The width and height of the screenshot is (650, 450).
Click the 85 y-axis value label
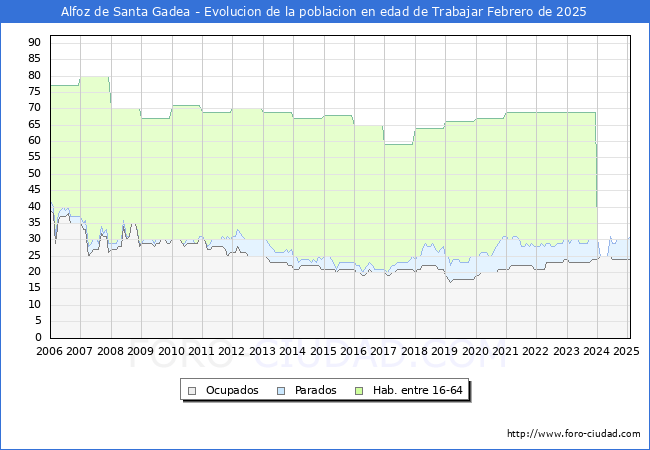(34, 59)
